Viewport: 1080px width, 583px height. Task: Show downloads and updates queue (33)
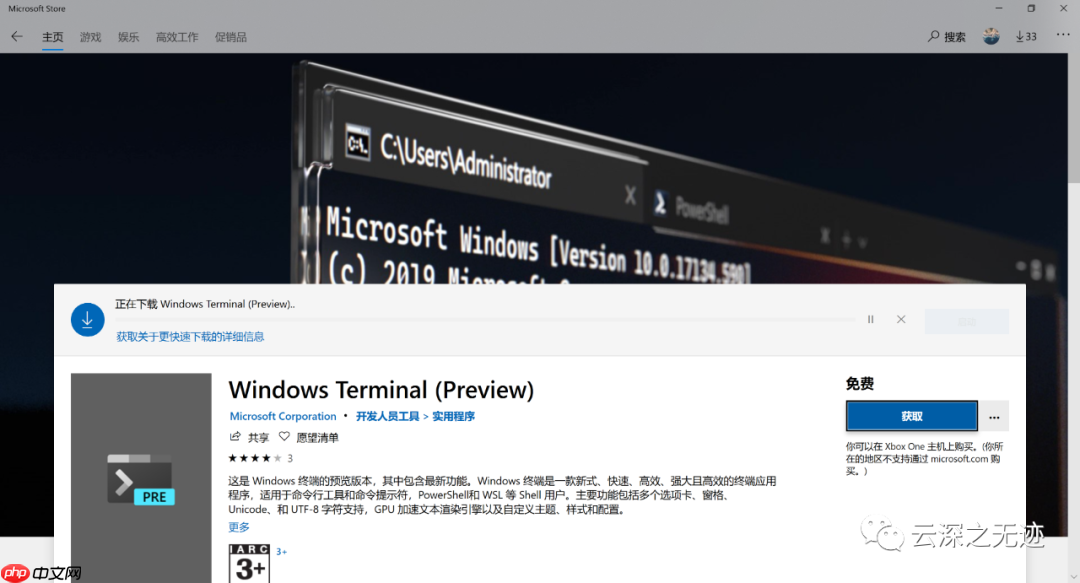[1026, 37]
